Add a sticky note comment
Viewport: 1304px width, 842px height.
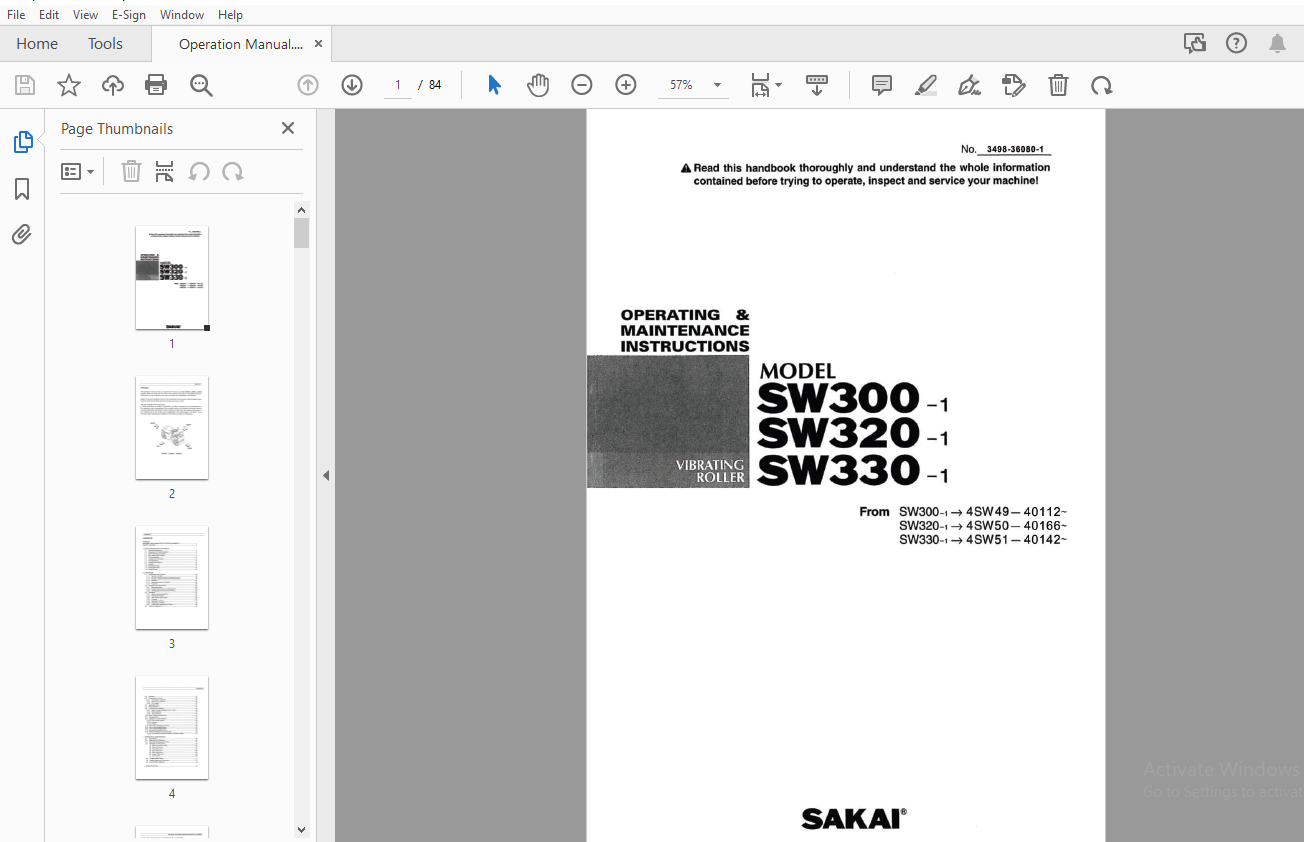882,85
